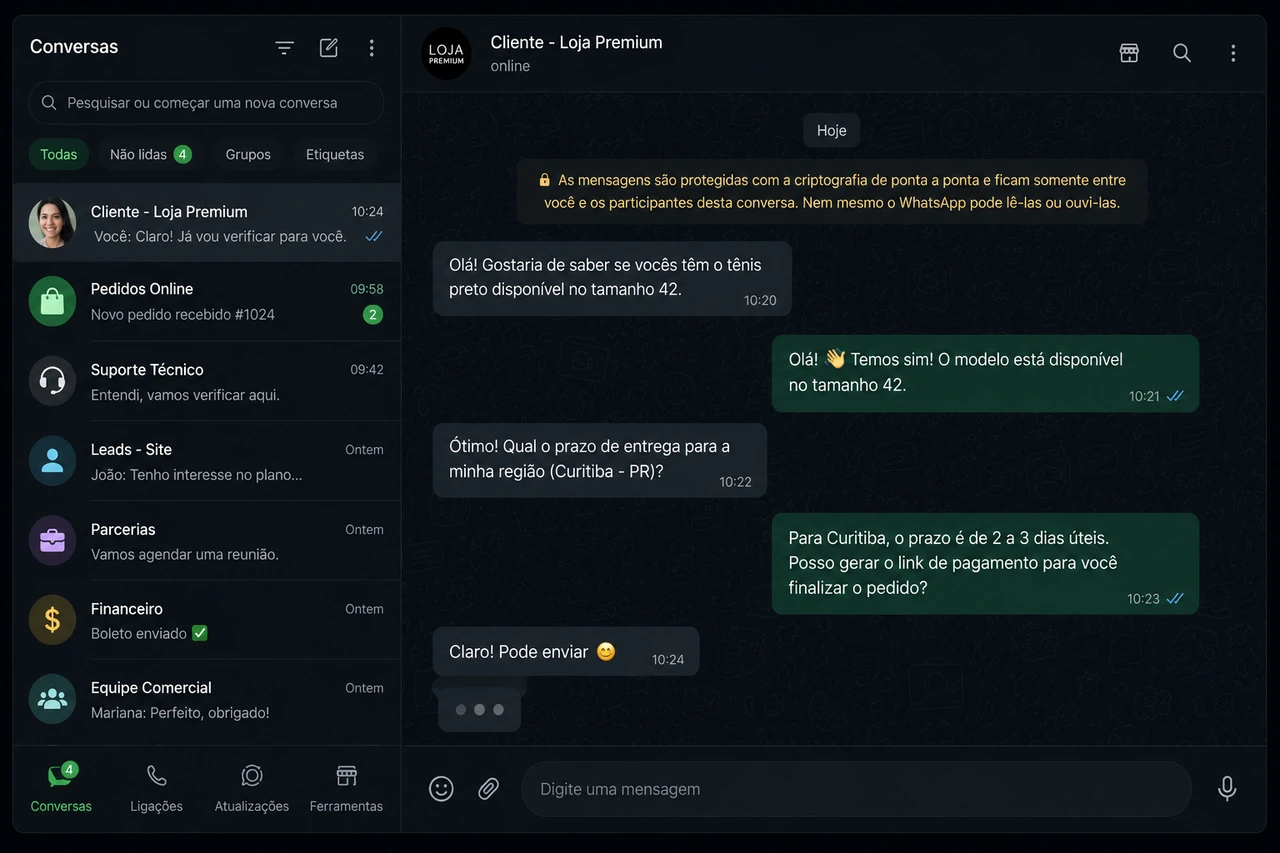Filter chats by Não lidas

(x=150, y=154)
